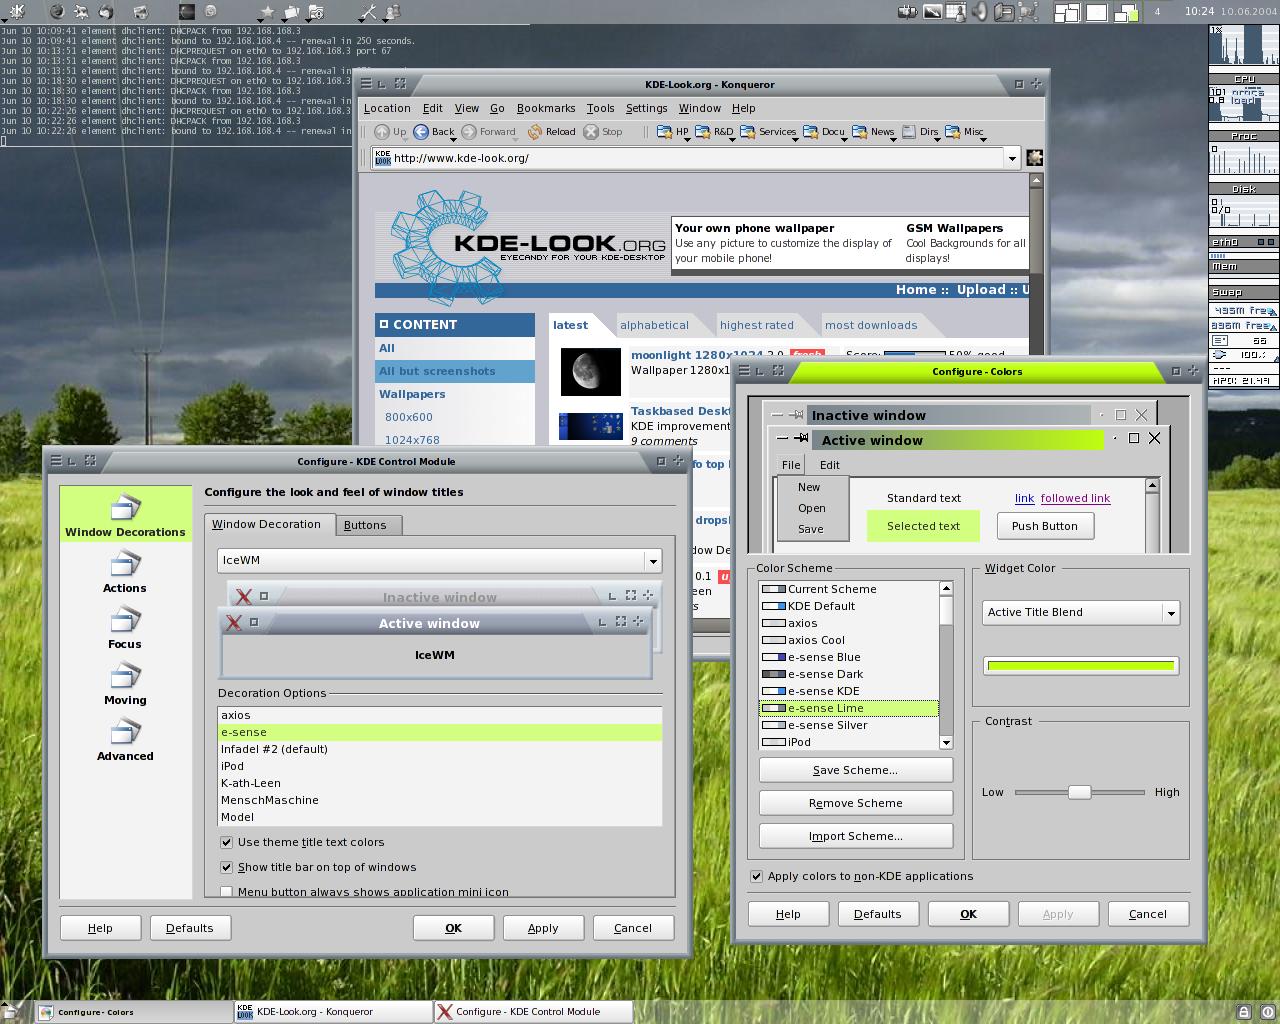
Task: Open the Location menu in Konqueror
Action: 387,108
